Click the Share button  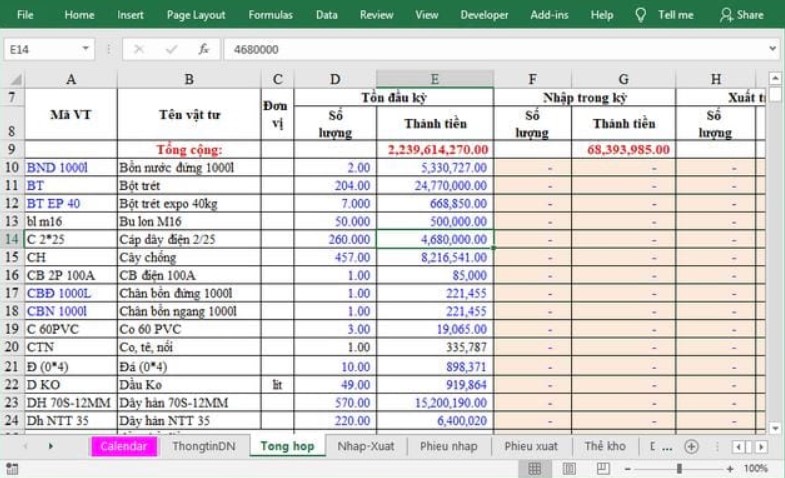[742, 15]
